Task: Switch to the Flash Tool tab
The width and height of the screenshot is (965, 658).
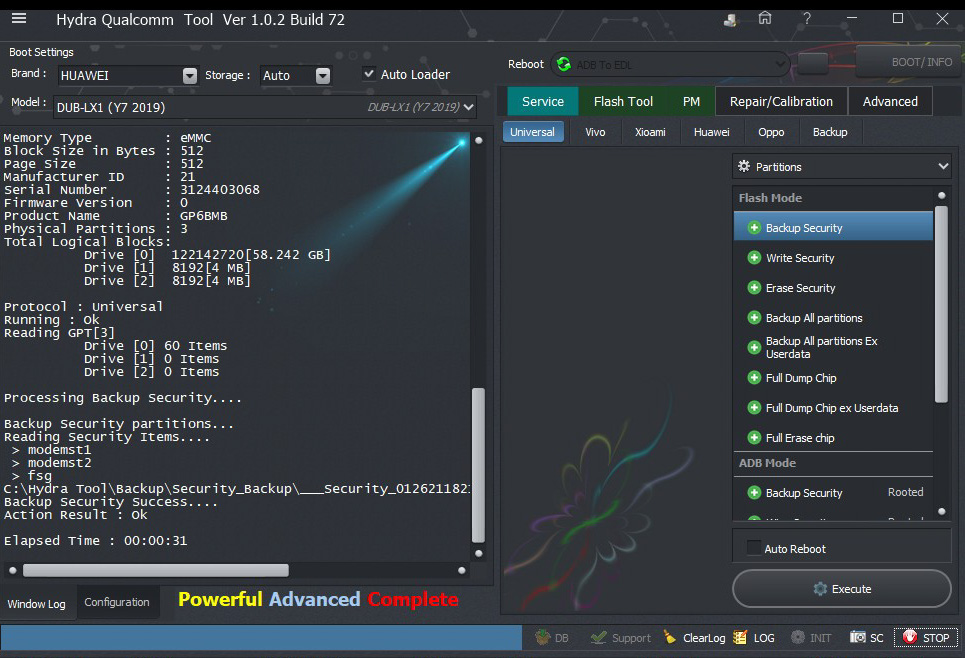Action: coord(623,101)
